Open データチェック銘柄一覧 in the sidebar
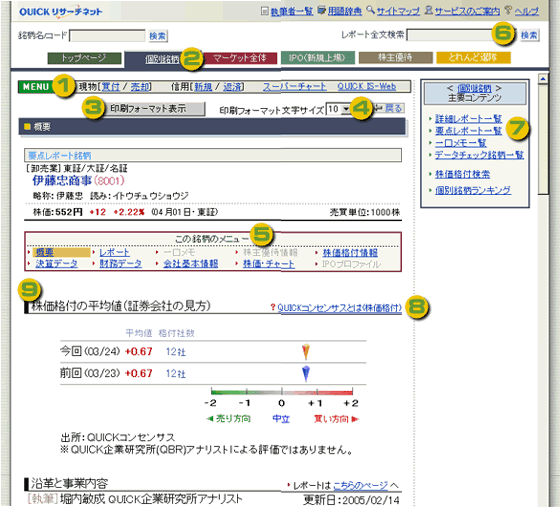This screenshot has width=560, height=510. point(479,155)
